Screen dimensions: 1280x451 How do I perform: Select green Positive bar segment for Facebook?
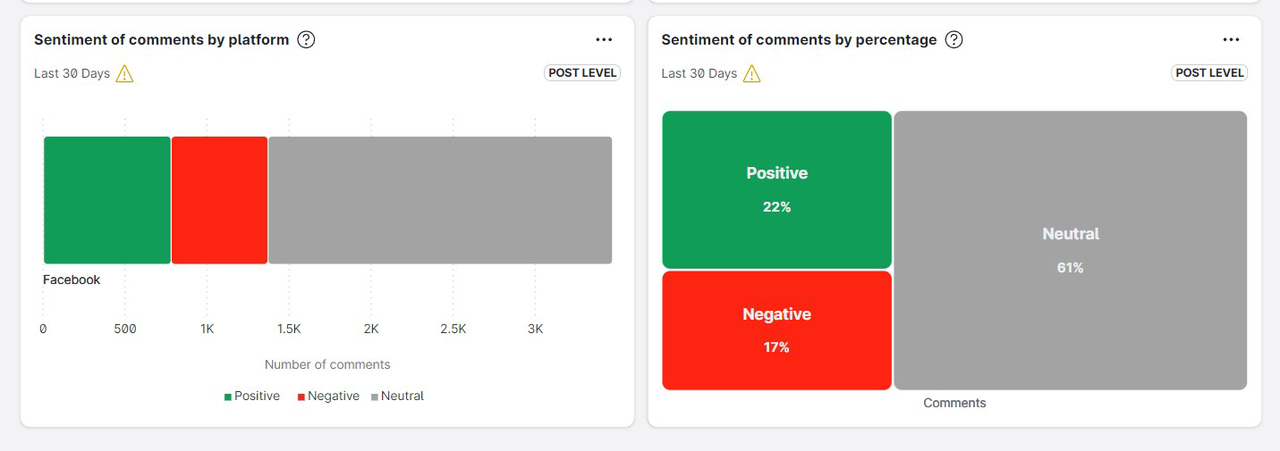point(107,200)
